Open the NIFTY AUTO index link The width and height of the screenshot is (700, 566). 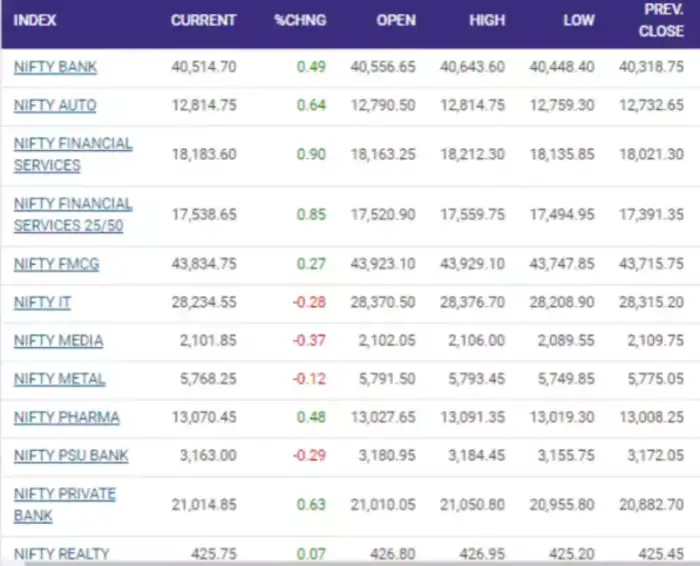tap(55, 105)
